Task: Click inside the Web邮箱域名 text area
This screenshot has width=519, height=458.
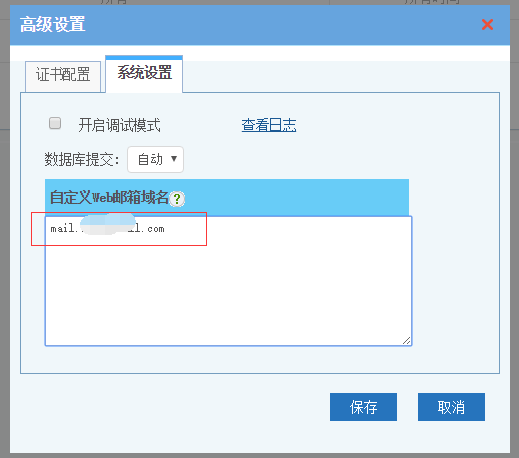Action: pyautogui.click(x=228, y=281)
